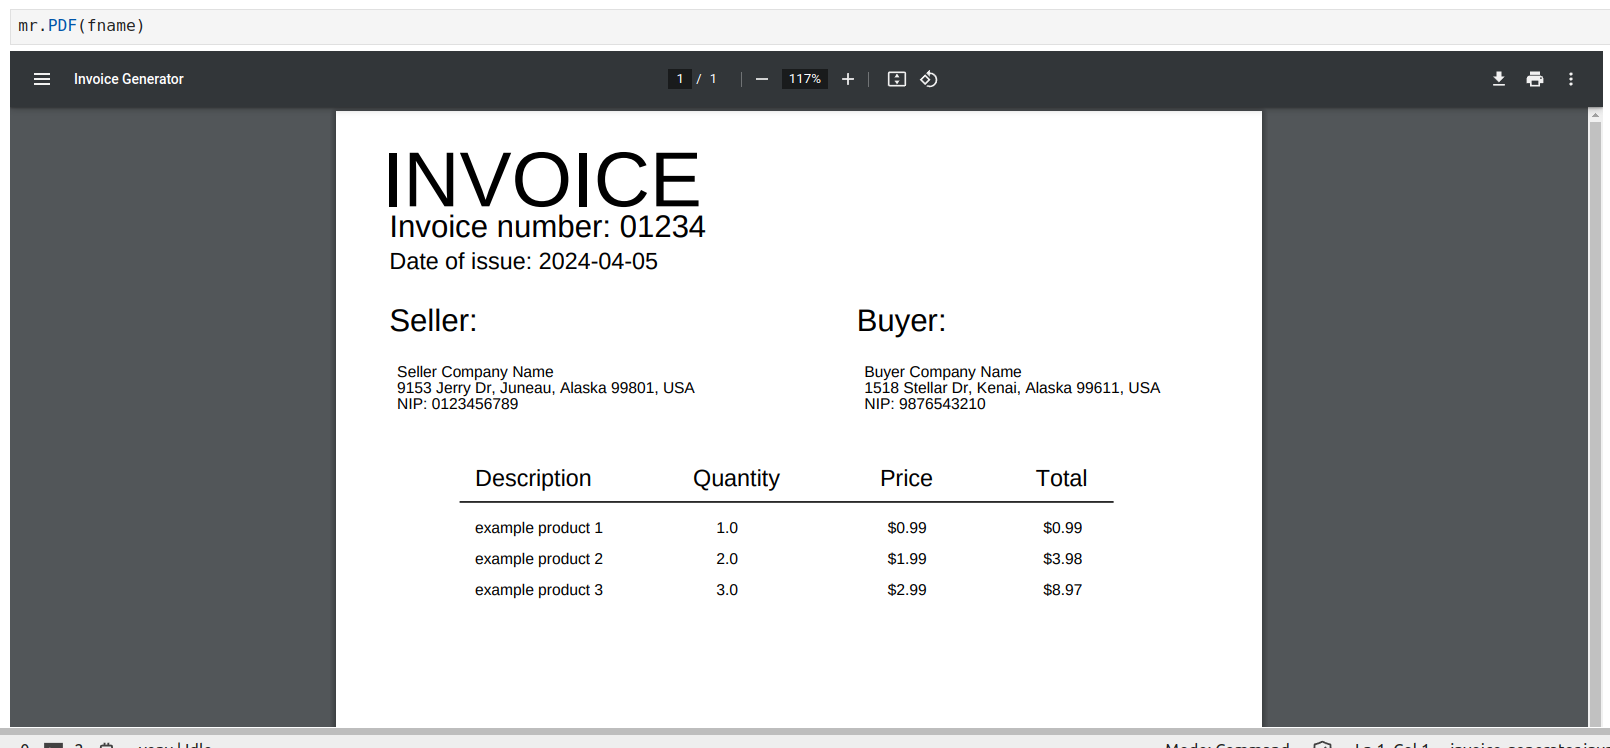Viewport: 1610px width, 748px height.
Task: Click the quantity 3.0 cell
Action: [x=727, y=590]
